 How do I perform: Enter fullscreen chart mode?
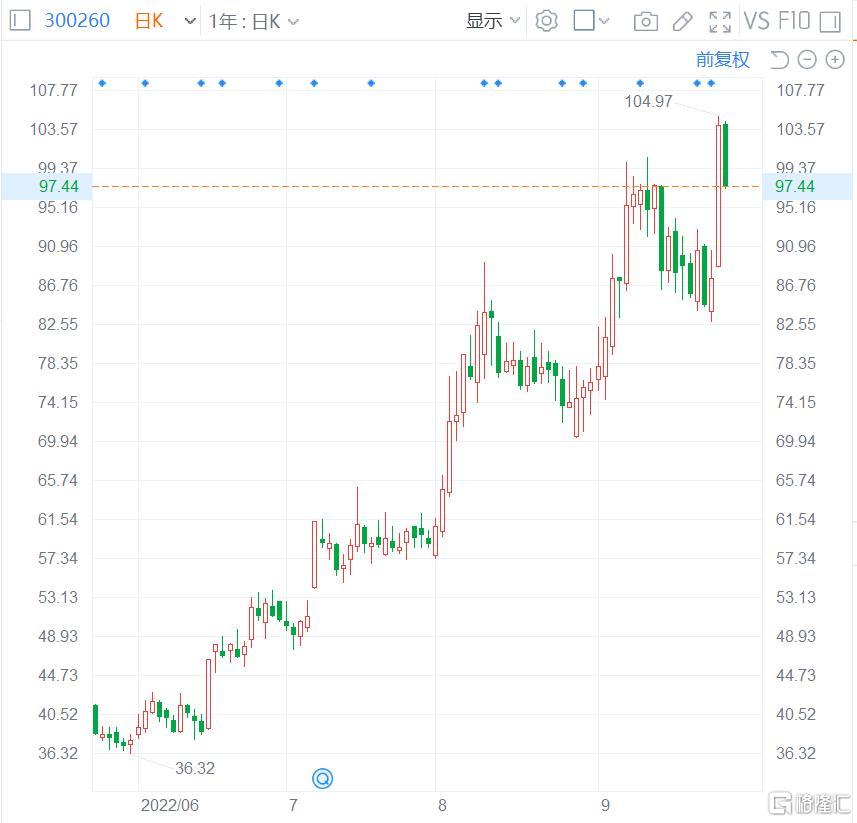point(719,21)
